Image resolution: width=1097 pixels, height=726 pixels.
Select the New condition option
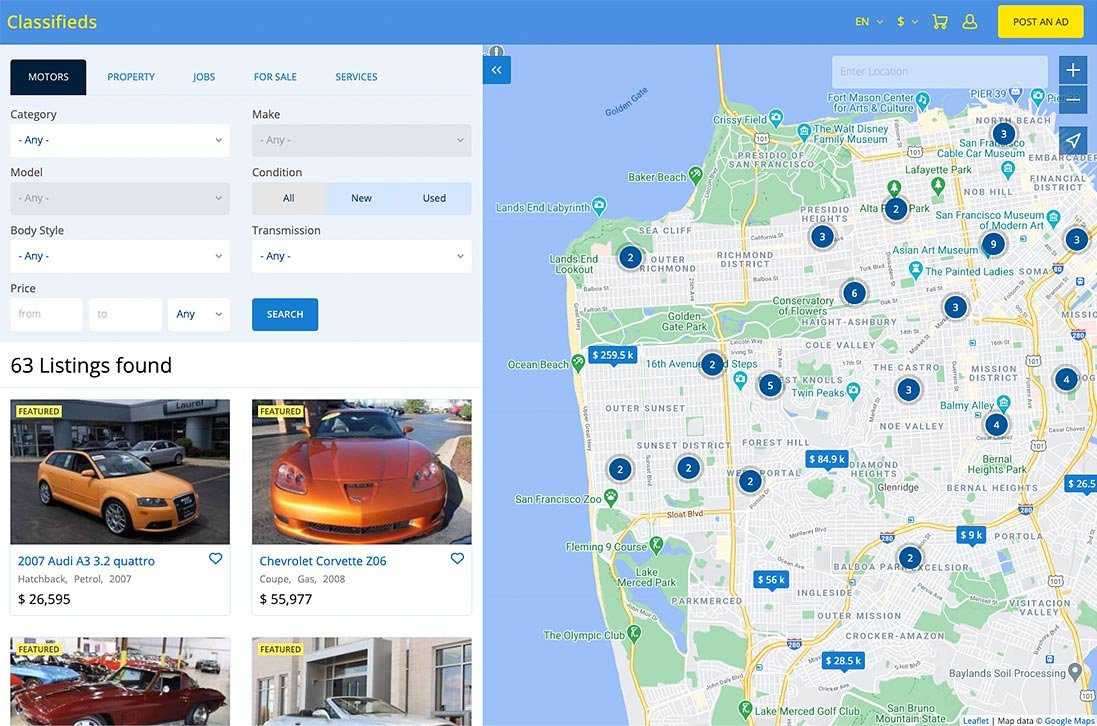click(361, 199)
